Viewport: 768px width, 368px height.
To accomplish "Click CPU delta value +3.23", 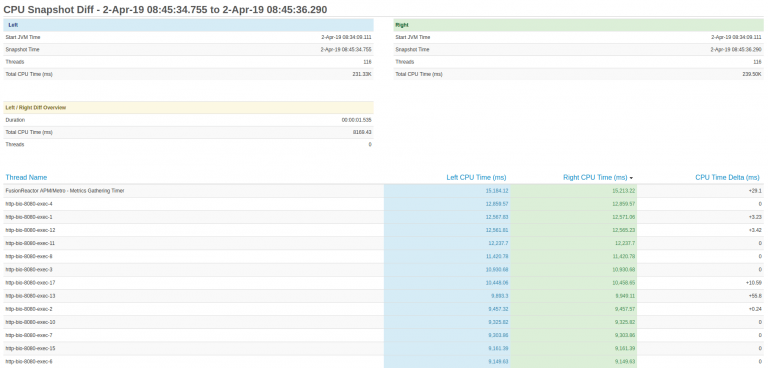I will pyautogui.click(x=756, y=217).
